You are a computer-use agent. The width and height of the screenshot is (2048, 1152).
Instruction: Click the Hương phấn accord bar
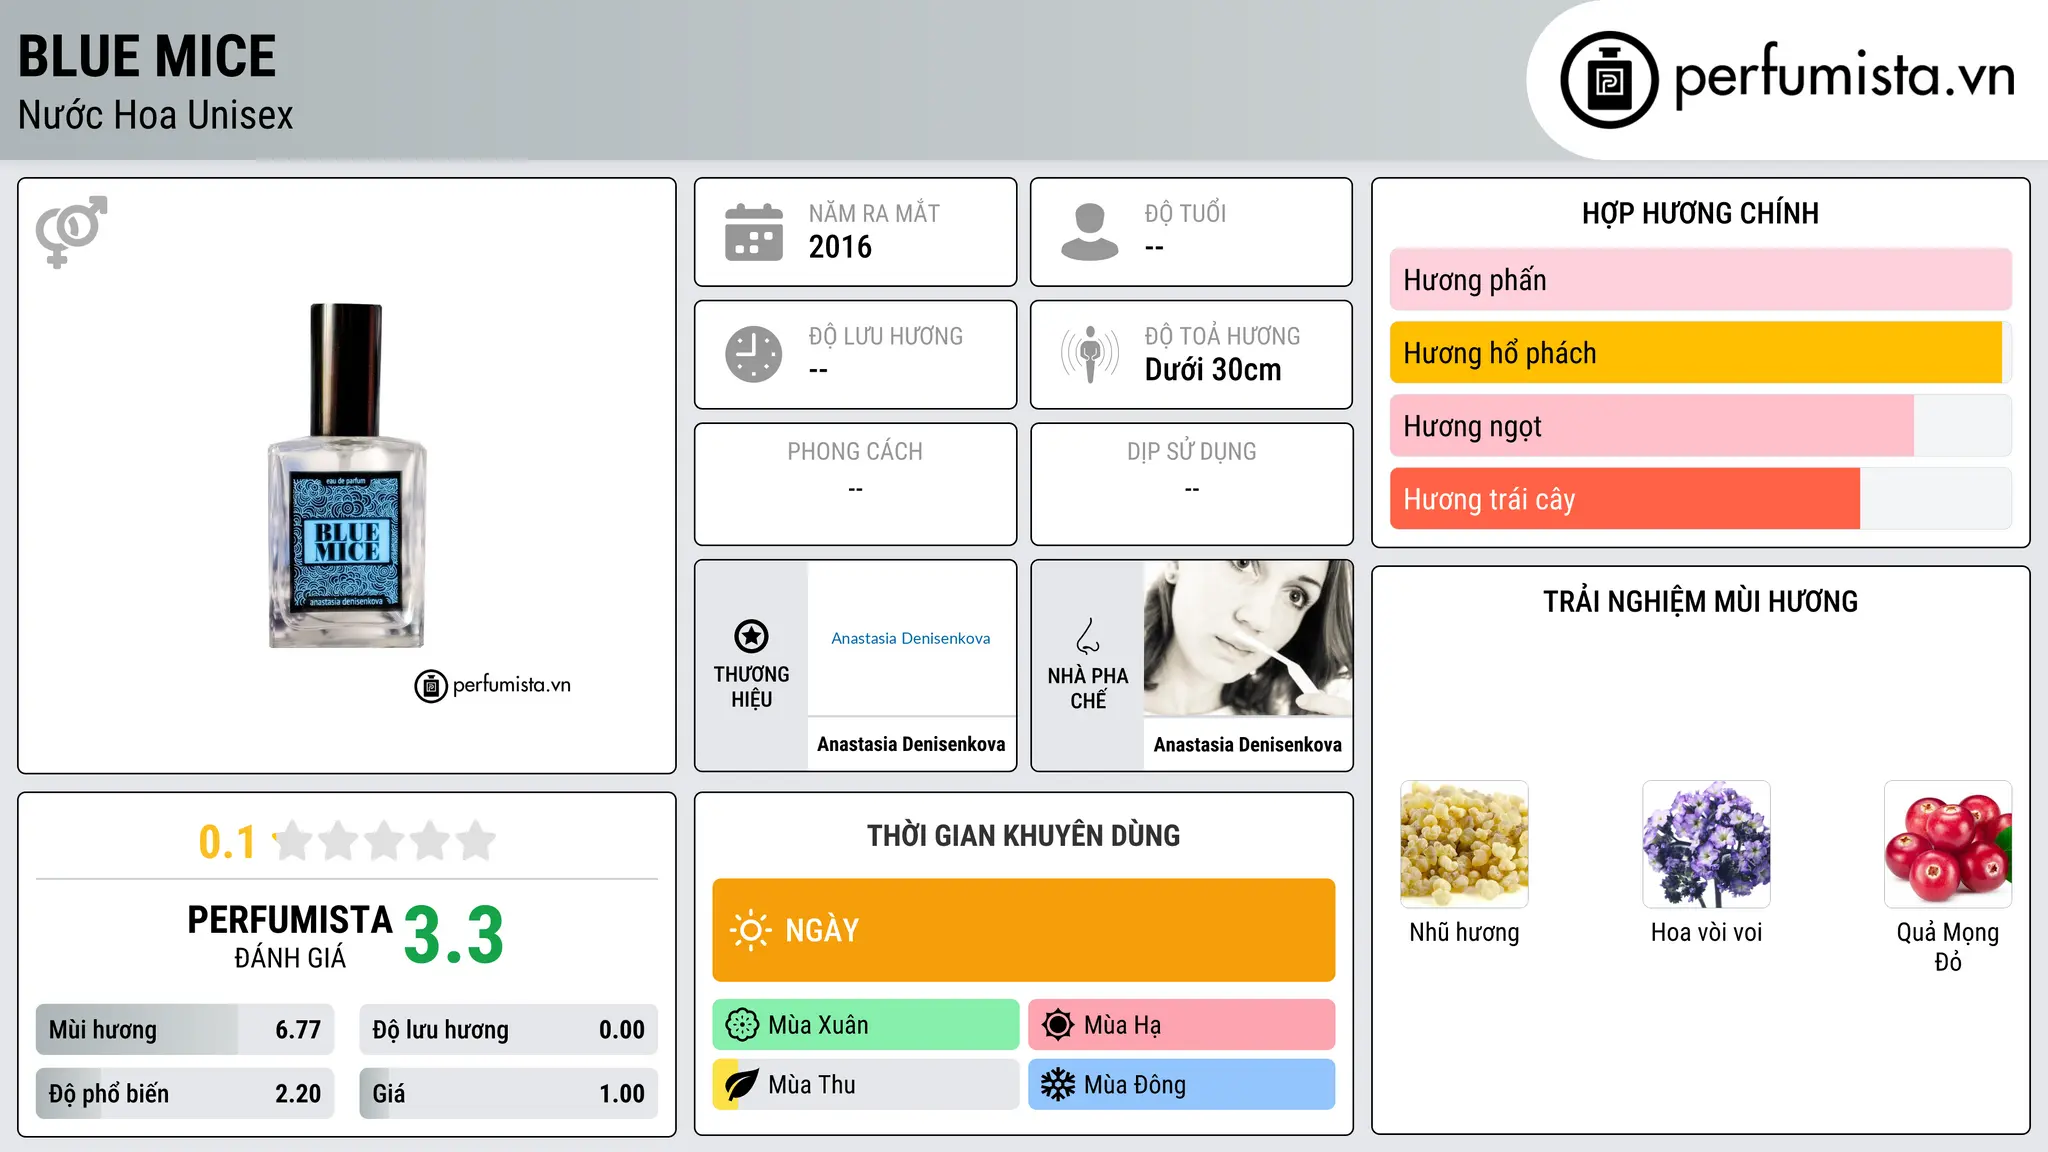point(1701,280)
